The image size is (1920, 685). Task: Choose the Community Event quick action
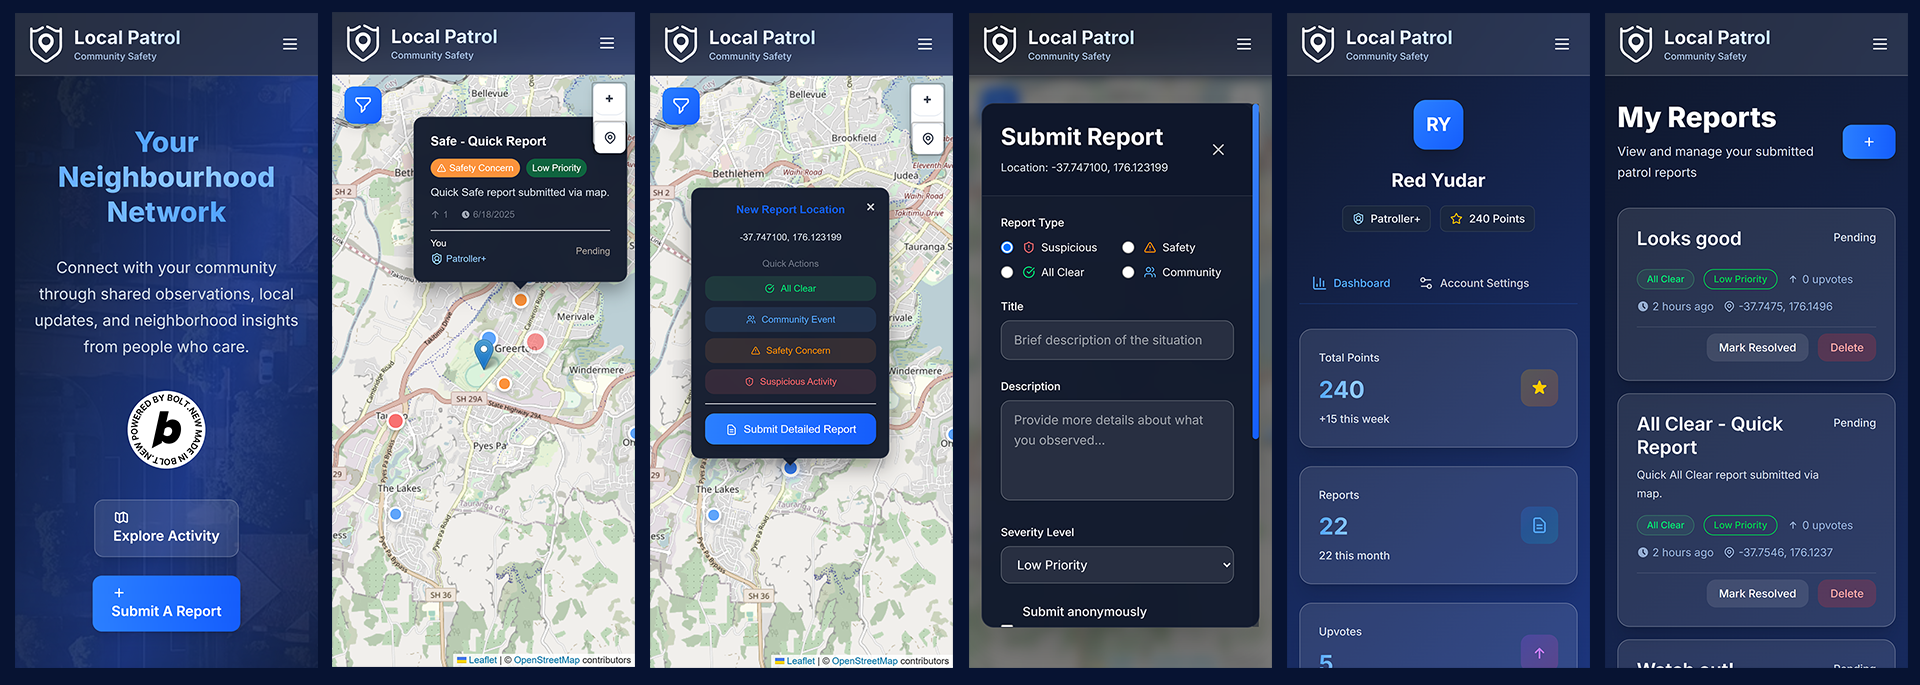click(790, 320)
